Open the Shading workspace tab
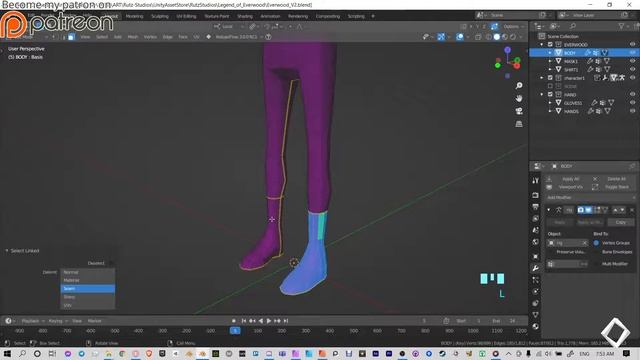 click(x=245, y=16)
